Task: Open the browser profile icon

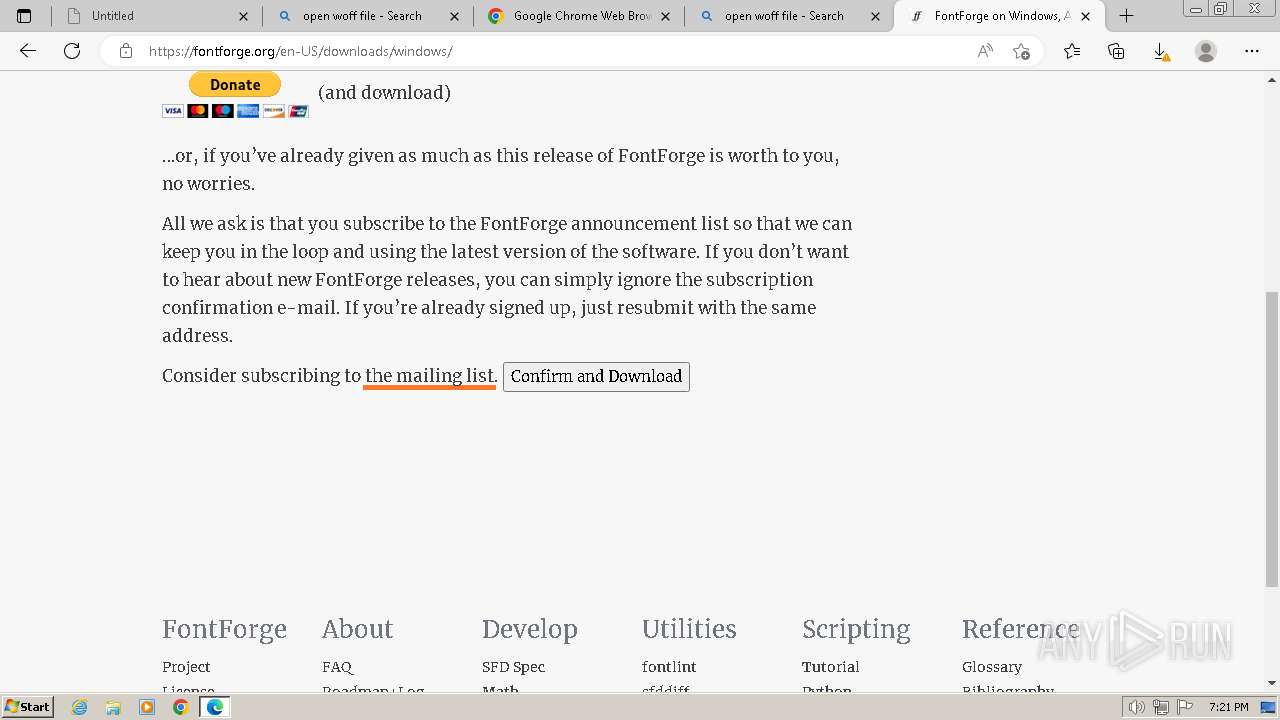Action: (x=1206, y=51)
